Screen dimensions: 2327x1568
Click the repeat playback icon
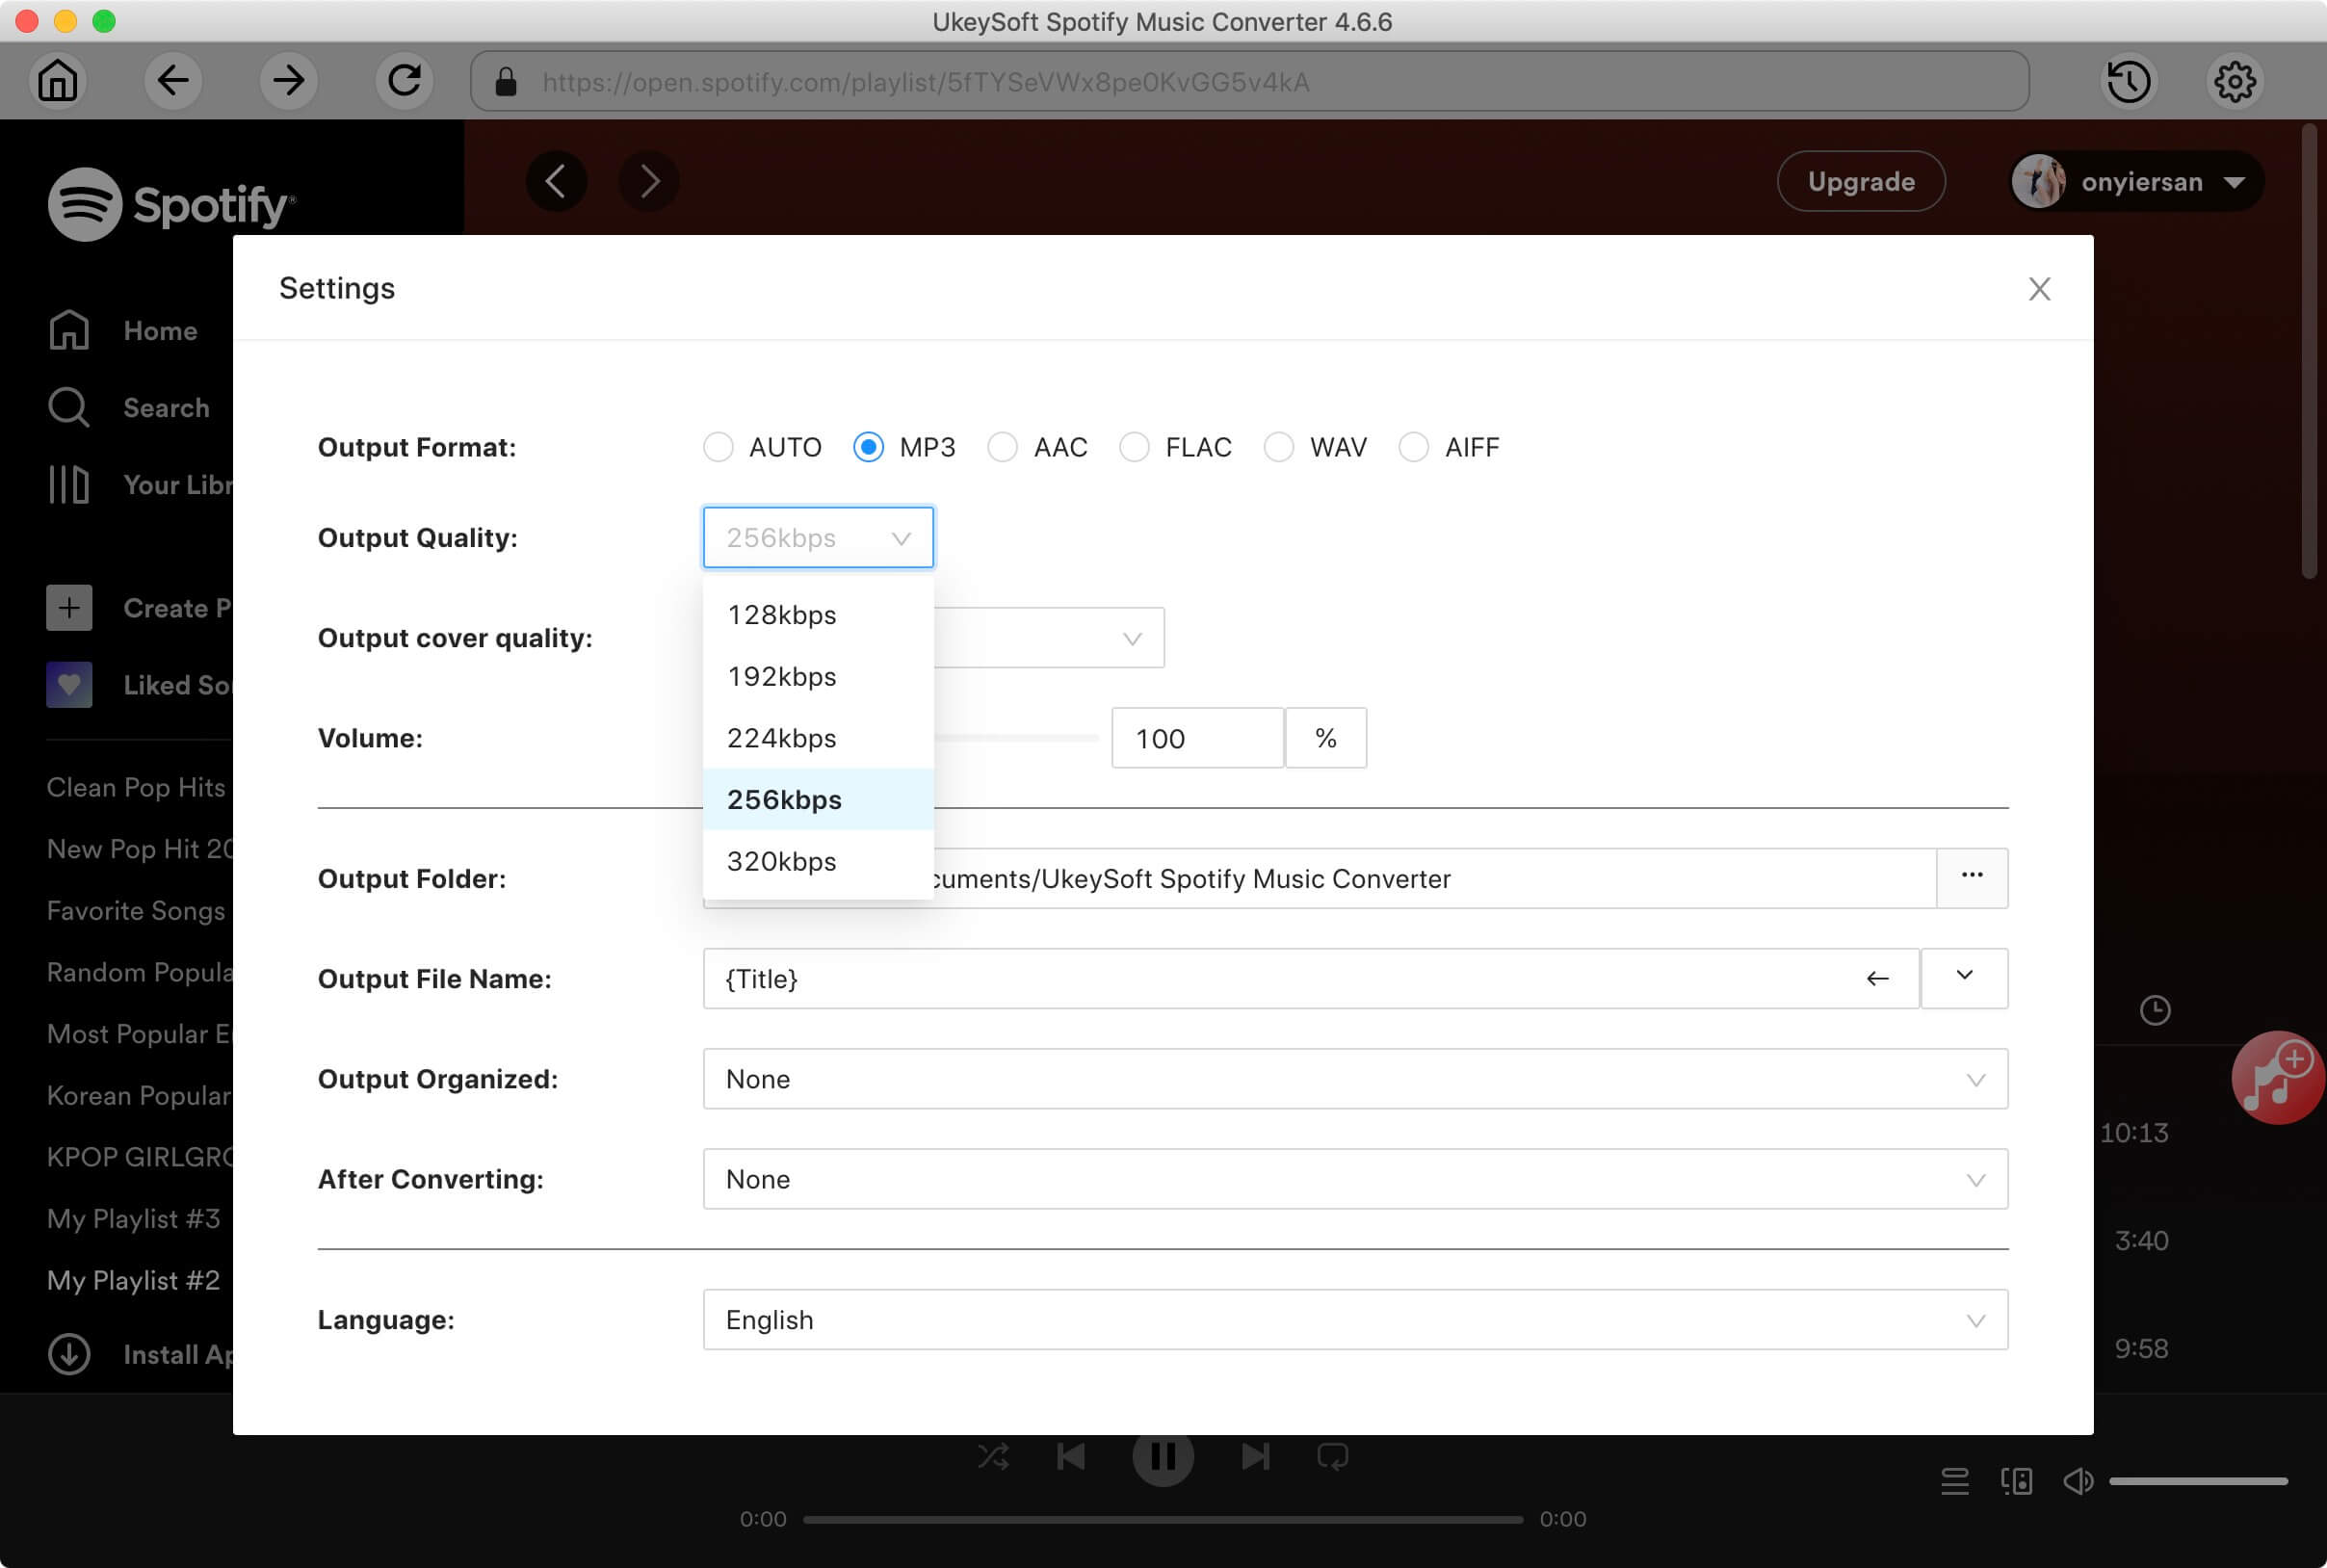[x=1333, y=1456]
